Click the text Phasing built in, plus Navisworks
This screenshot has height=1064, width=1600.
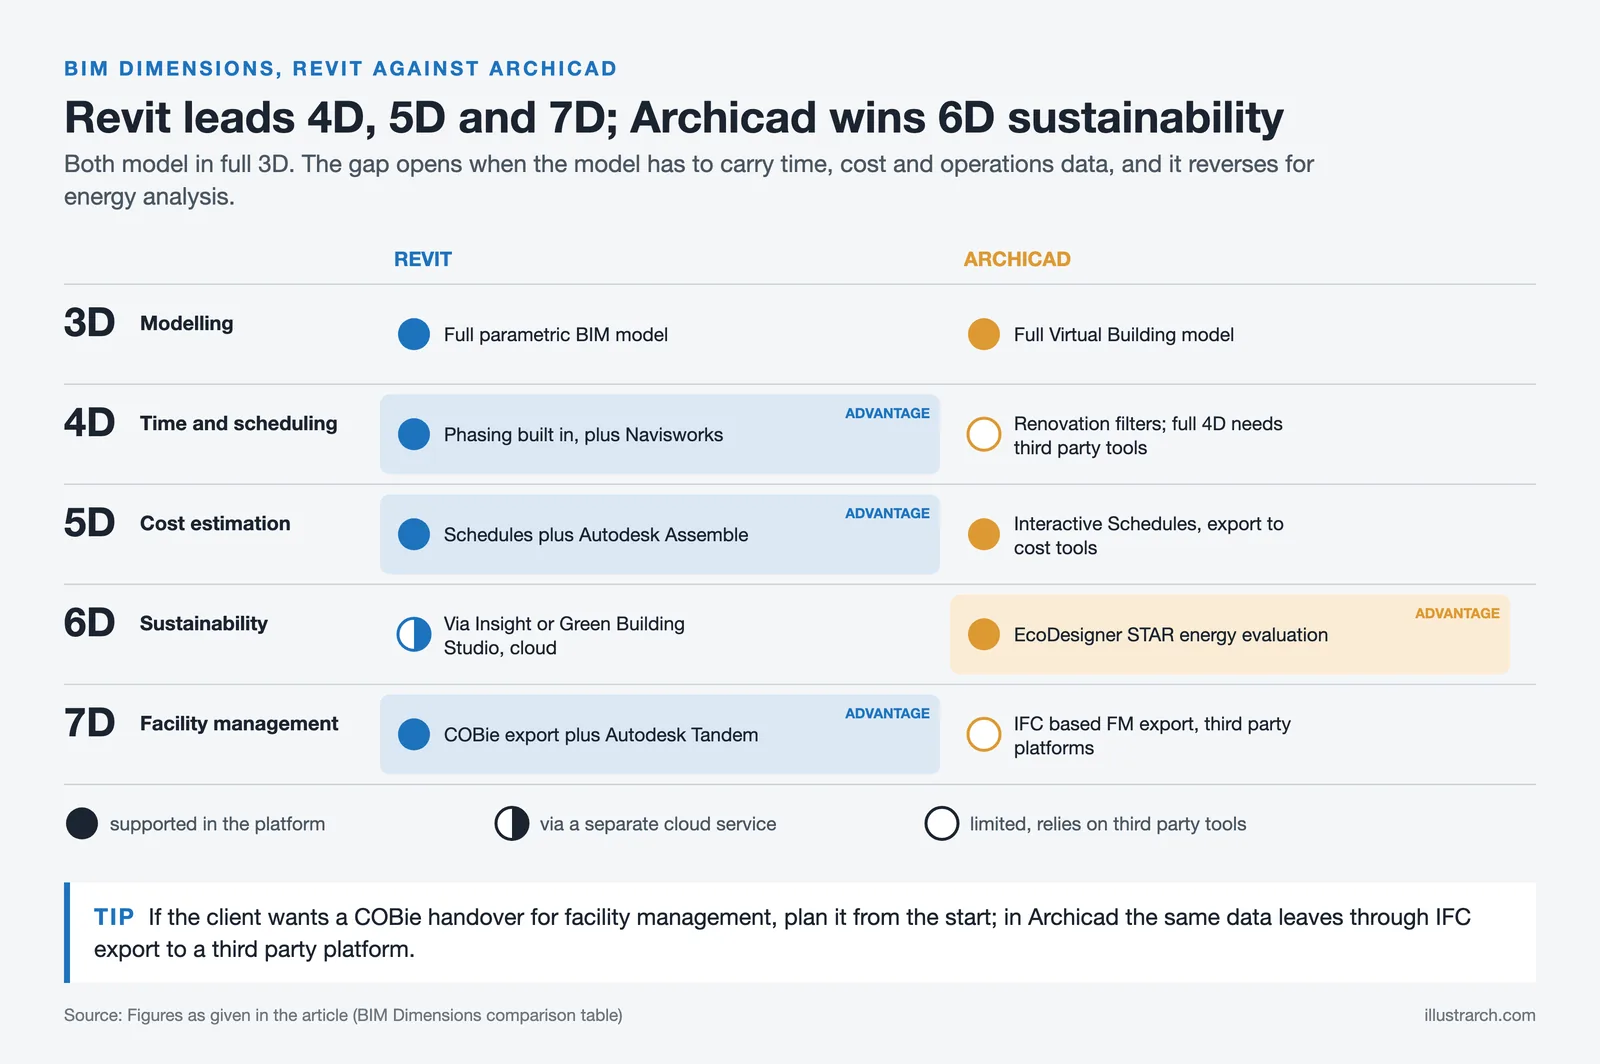pos(583,435)
